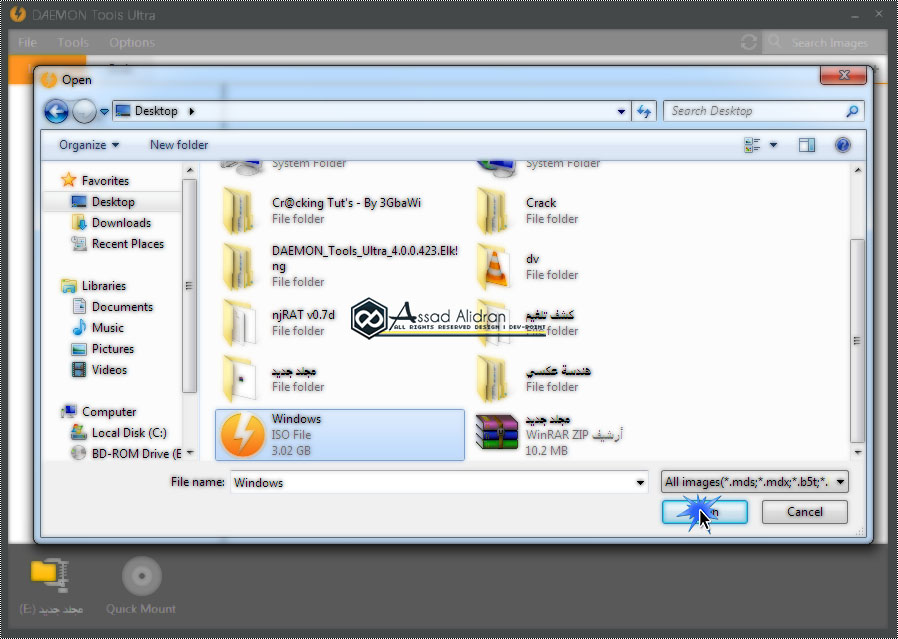The image size is (898, 639).
Task: Open the File menu in DAEMON Tools
Action: [x=27, y=42]
